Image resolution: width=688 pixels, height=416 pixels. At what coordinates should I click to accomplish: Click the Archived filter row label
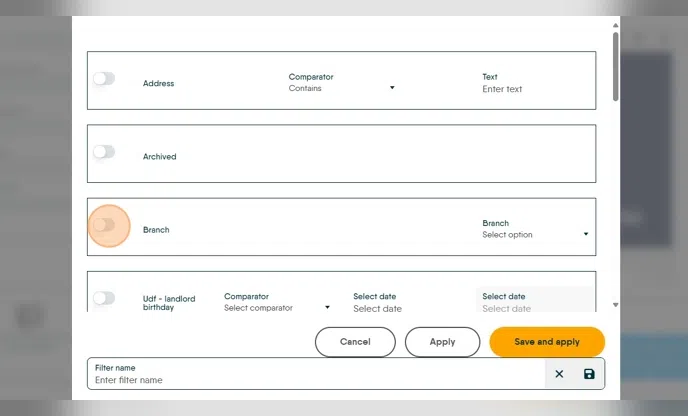click(160, 157)
